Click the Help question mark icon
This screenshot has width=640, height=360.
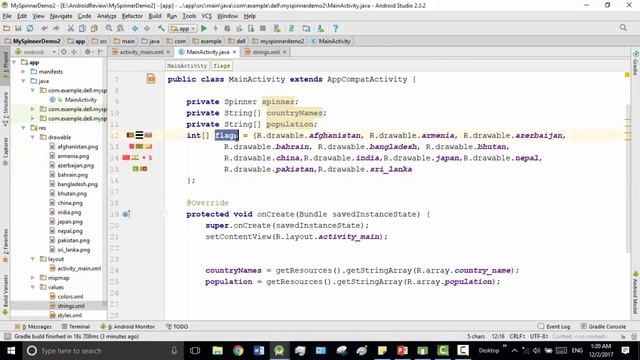(336, 29)
